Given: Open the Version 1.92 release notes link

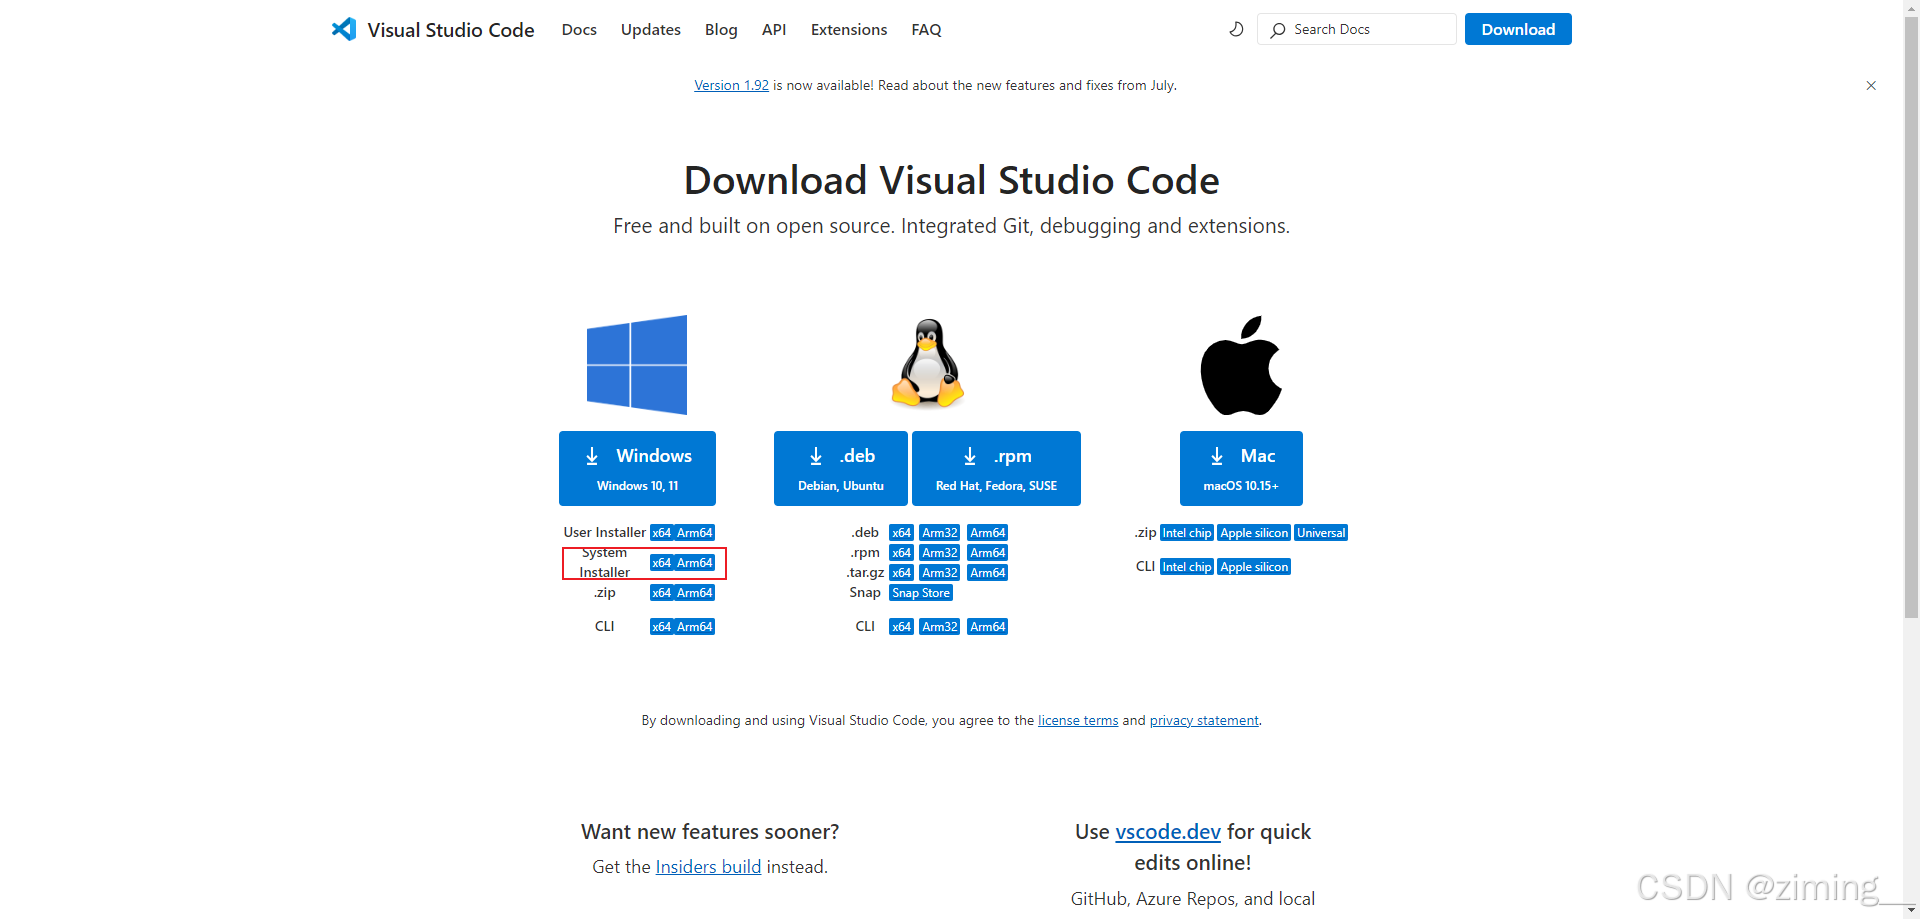Looking at the screenshot, I should point(731,85).
